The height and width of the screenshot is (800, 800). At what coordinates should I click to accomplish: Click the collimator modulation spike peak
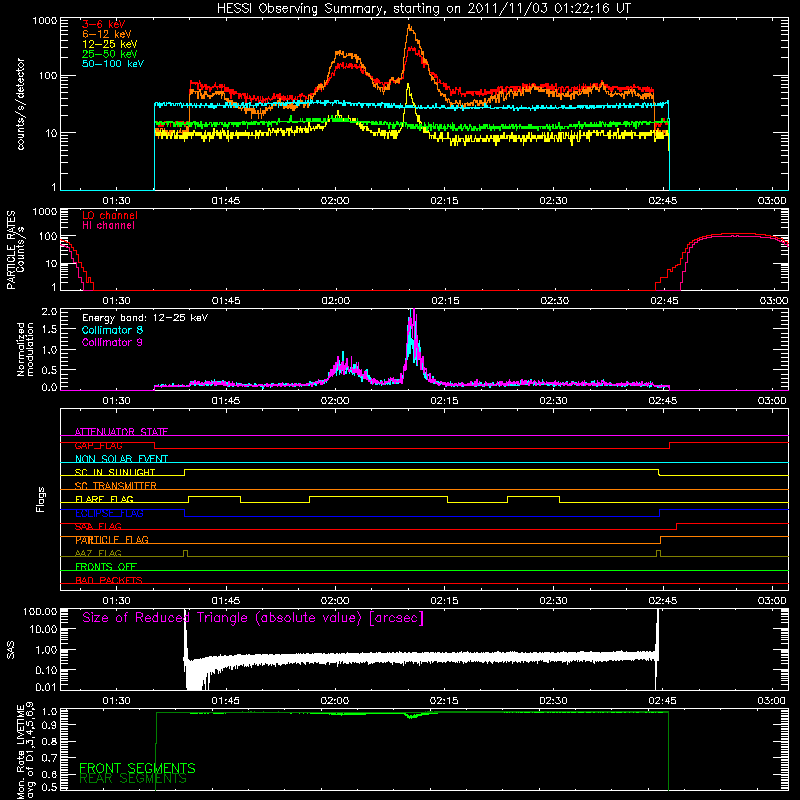coord(412,315)
